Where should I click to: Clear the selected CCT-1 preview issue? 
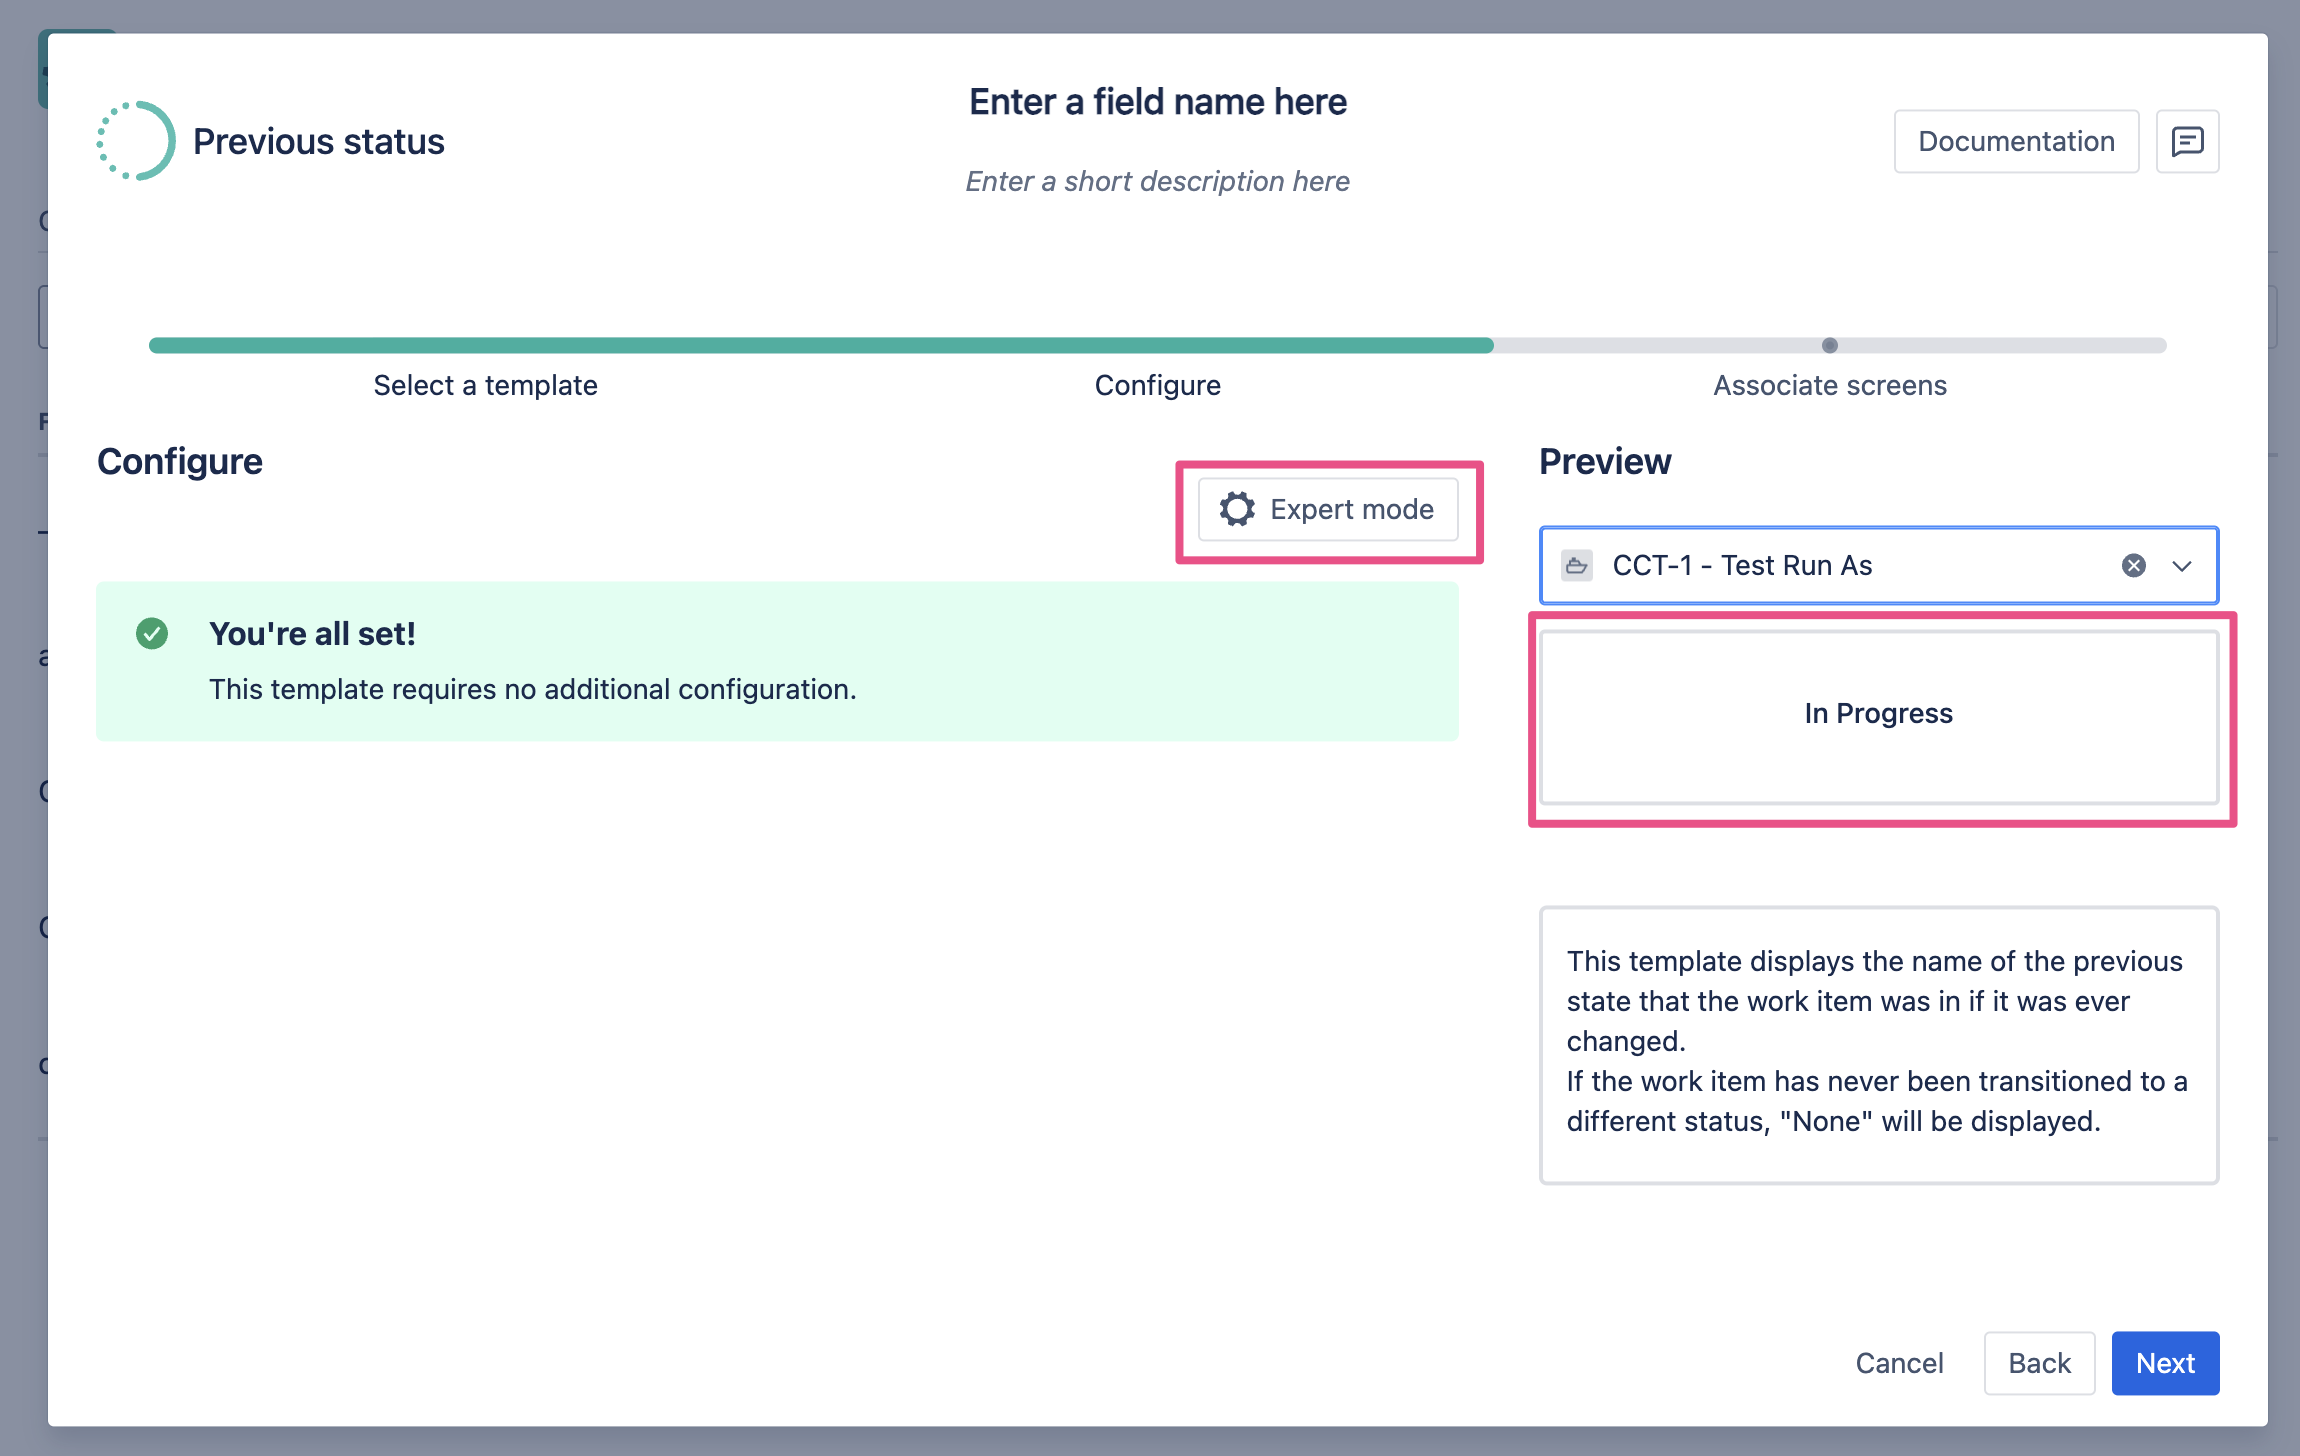click(x=2133, y=566)
